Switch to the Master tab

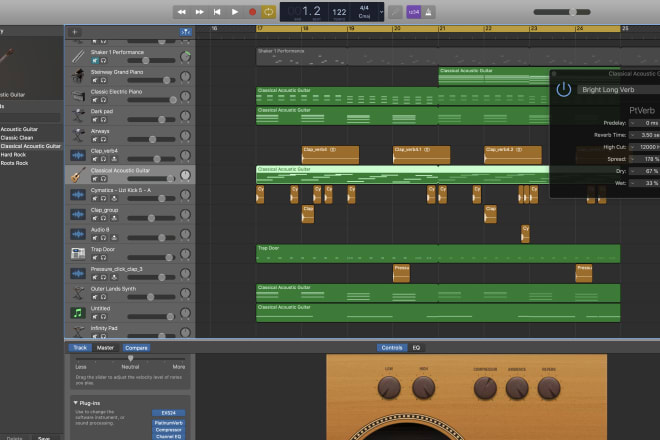coord(105,348)
